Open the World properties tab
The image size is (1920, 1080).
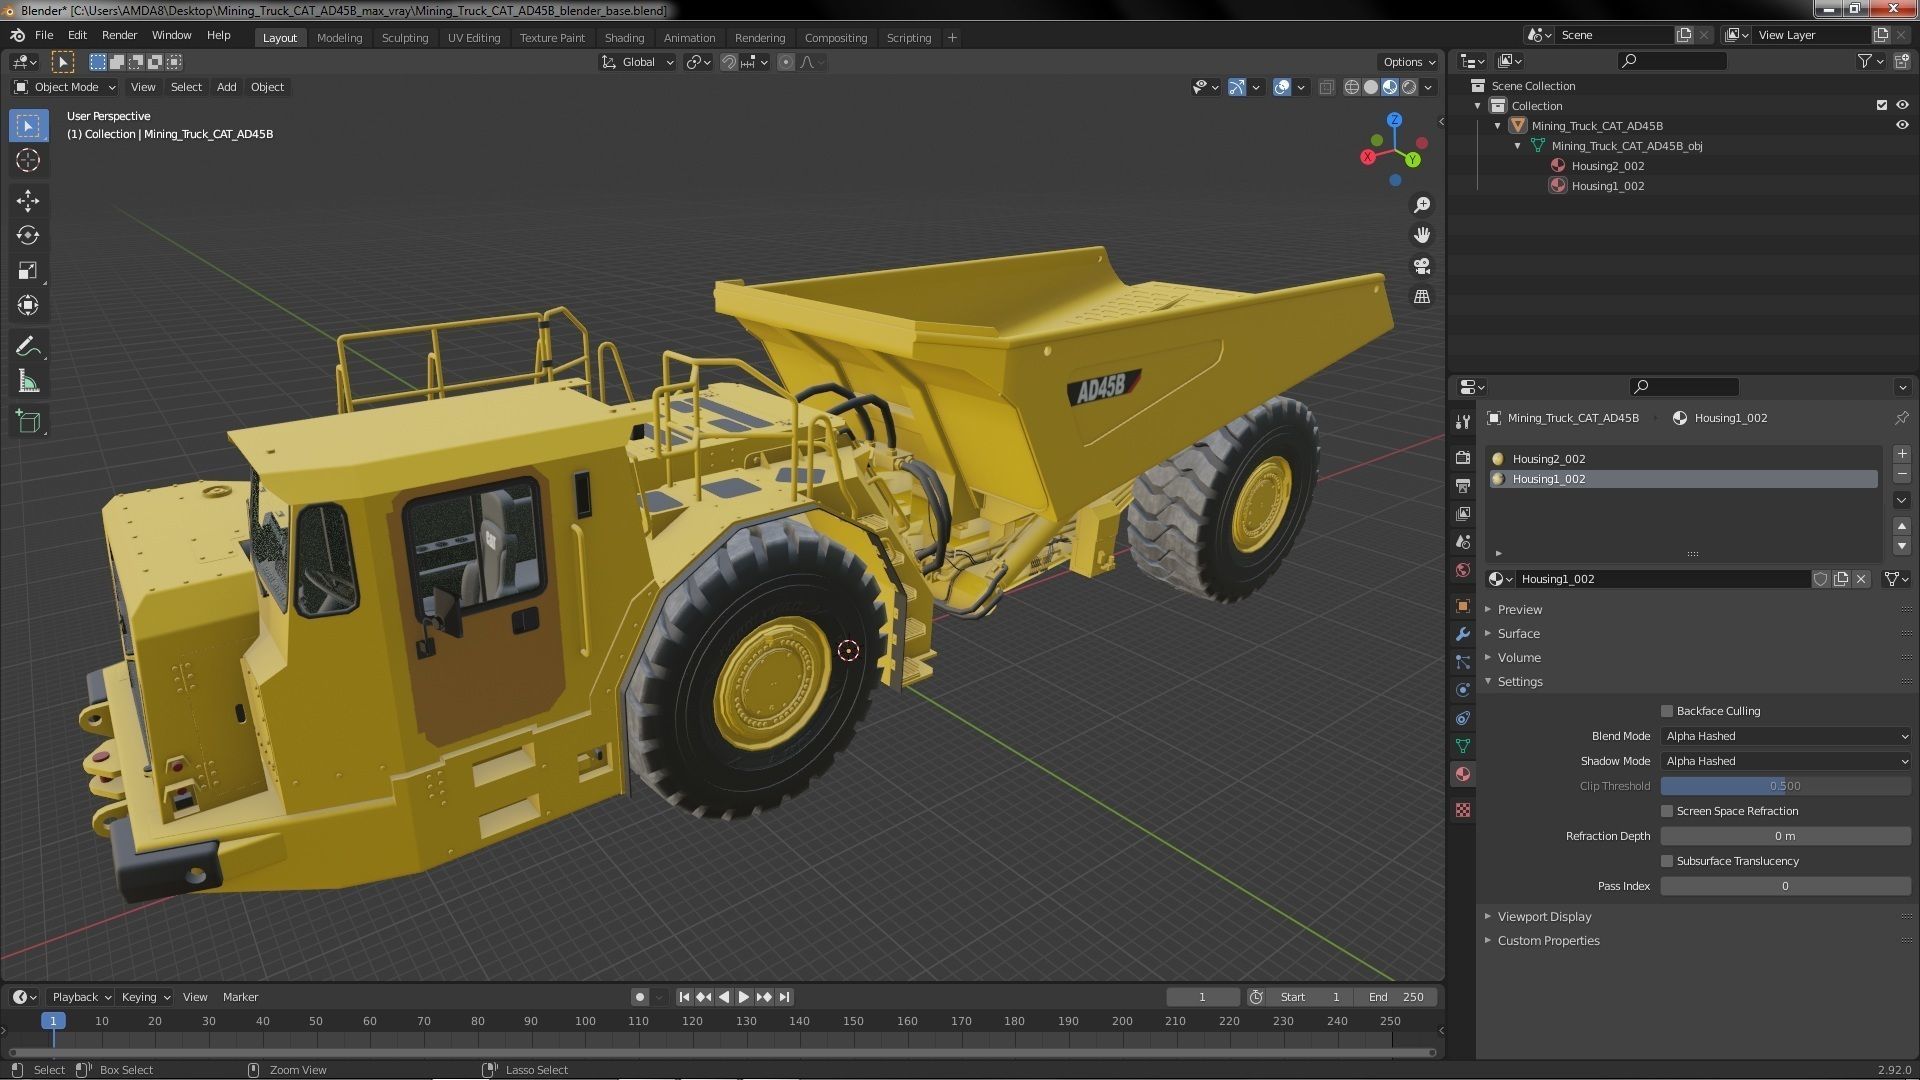tap(1463, 570)
